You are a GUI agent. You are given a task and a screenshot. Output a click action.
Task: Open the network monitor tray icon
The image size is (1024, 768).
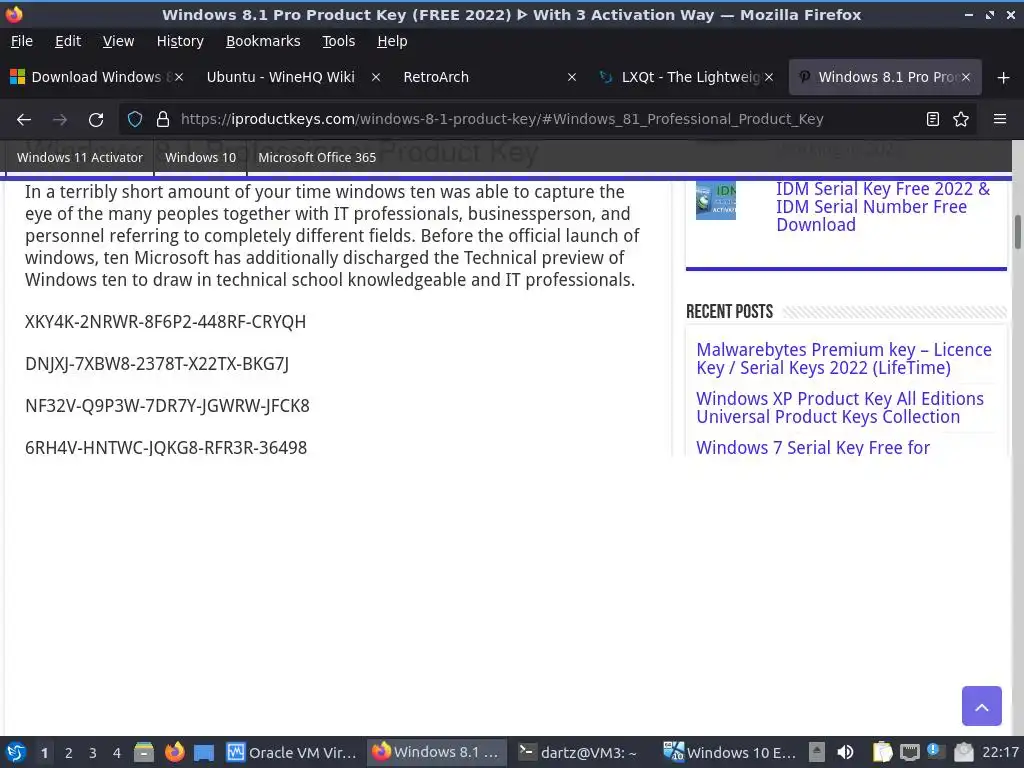pyautogui.click(x=910, y=752)
